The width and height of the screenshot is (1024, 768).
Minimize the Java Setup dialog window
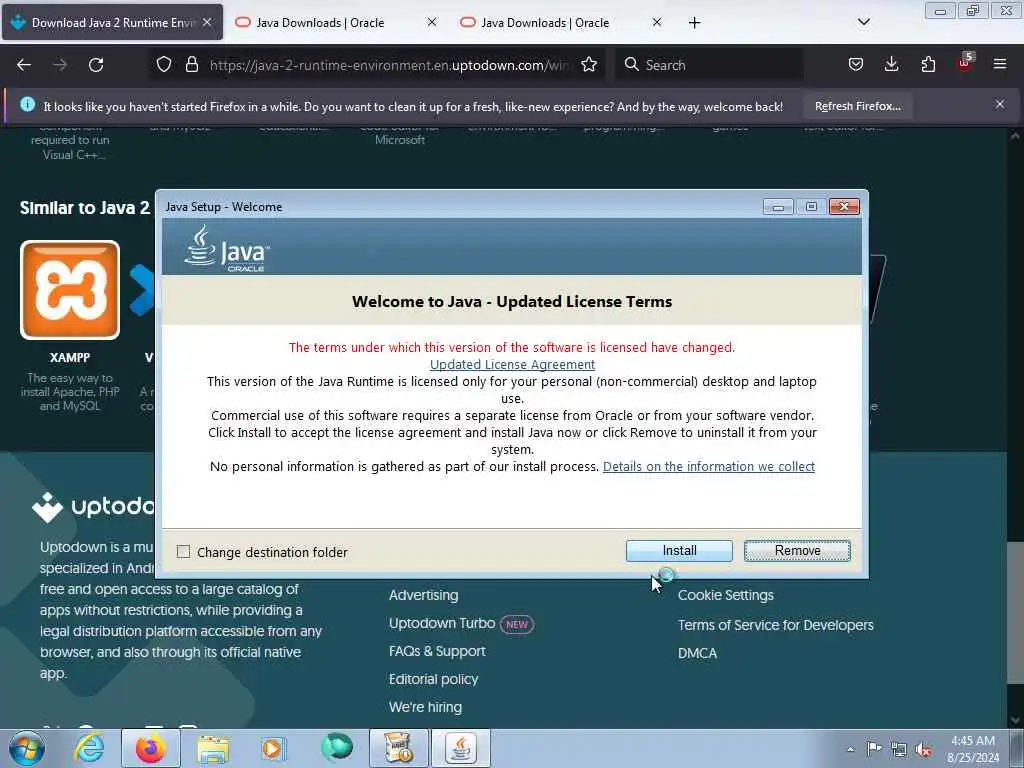778,207
